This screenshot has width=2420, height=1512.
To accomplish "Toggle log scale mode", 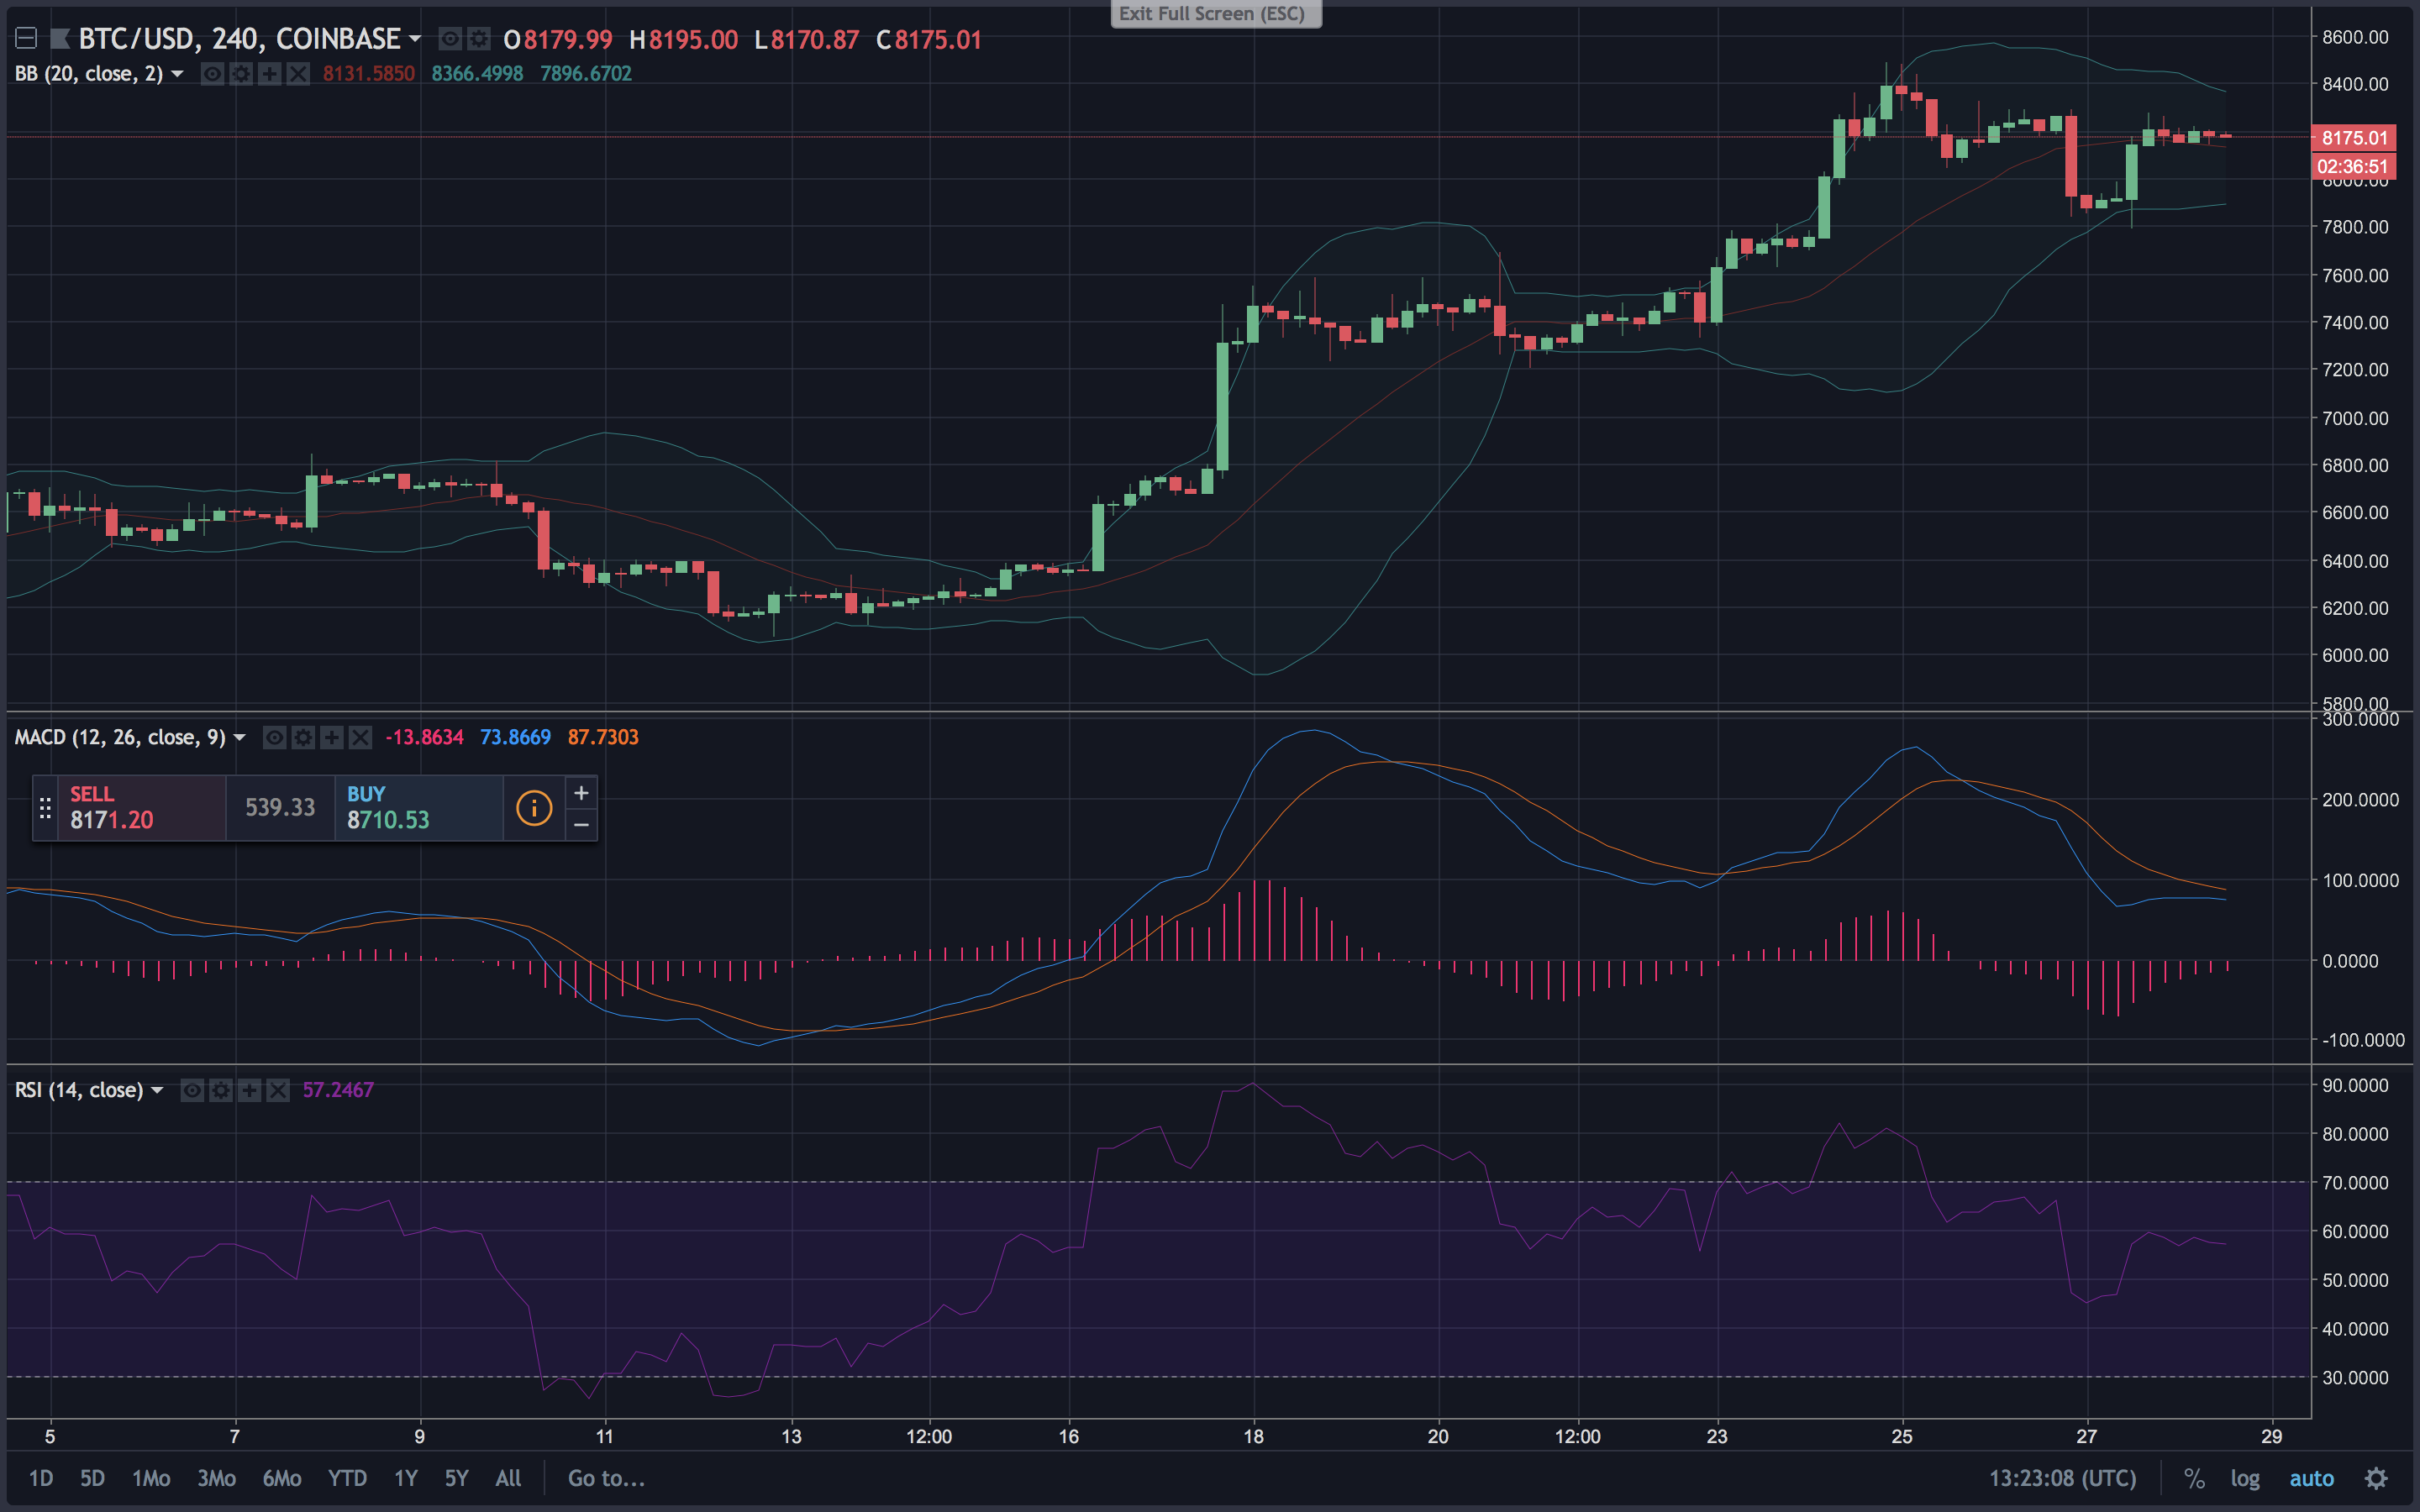I will [2245, 1478].
